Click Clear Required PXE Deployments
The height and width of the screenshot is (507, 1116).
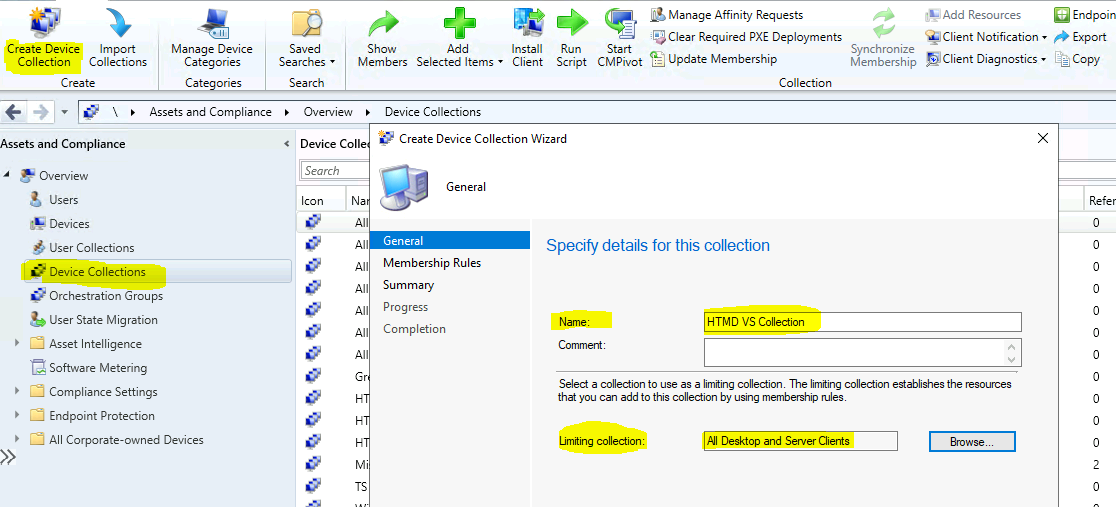(746, 36)
